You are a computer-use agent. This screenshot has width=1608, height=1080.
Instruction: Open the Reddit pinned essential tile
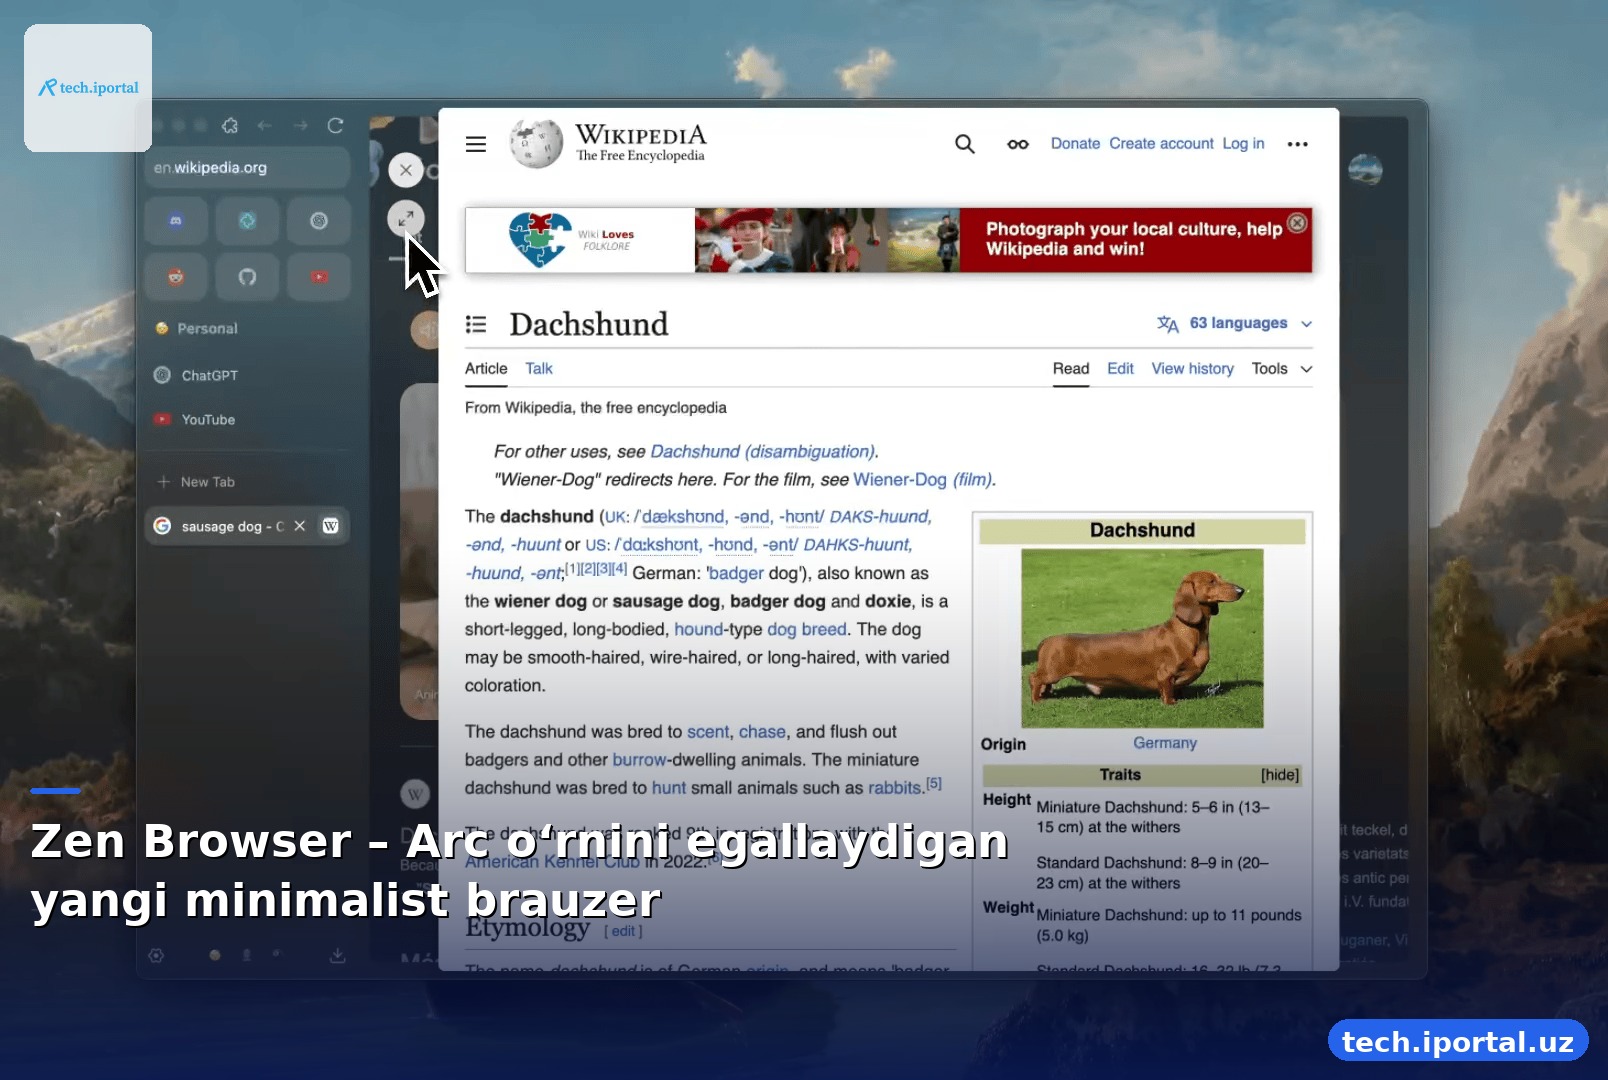pos(176,277)
